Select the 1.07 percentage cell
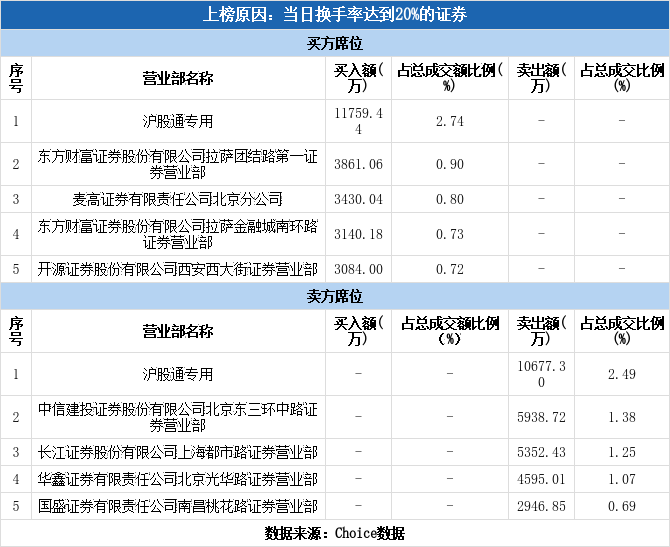This screenshot has height=547, width=670. pos(622,479)
